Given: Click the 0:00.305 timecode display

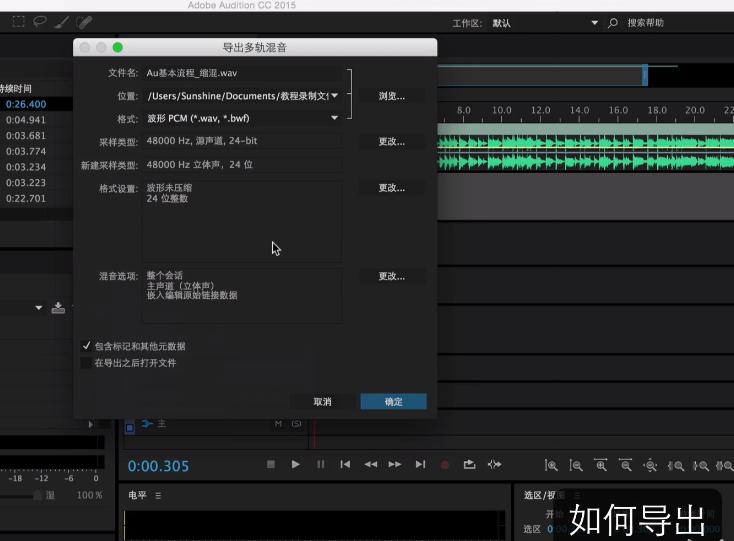Looking at the screenshot, I should click(x=158, y=466).
